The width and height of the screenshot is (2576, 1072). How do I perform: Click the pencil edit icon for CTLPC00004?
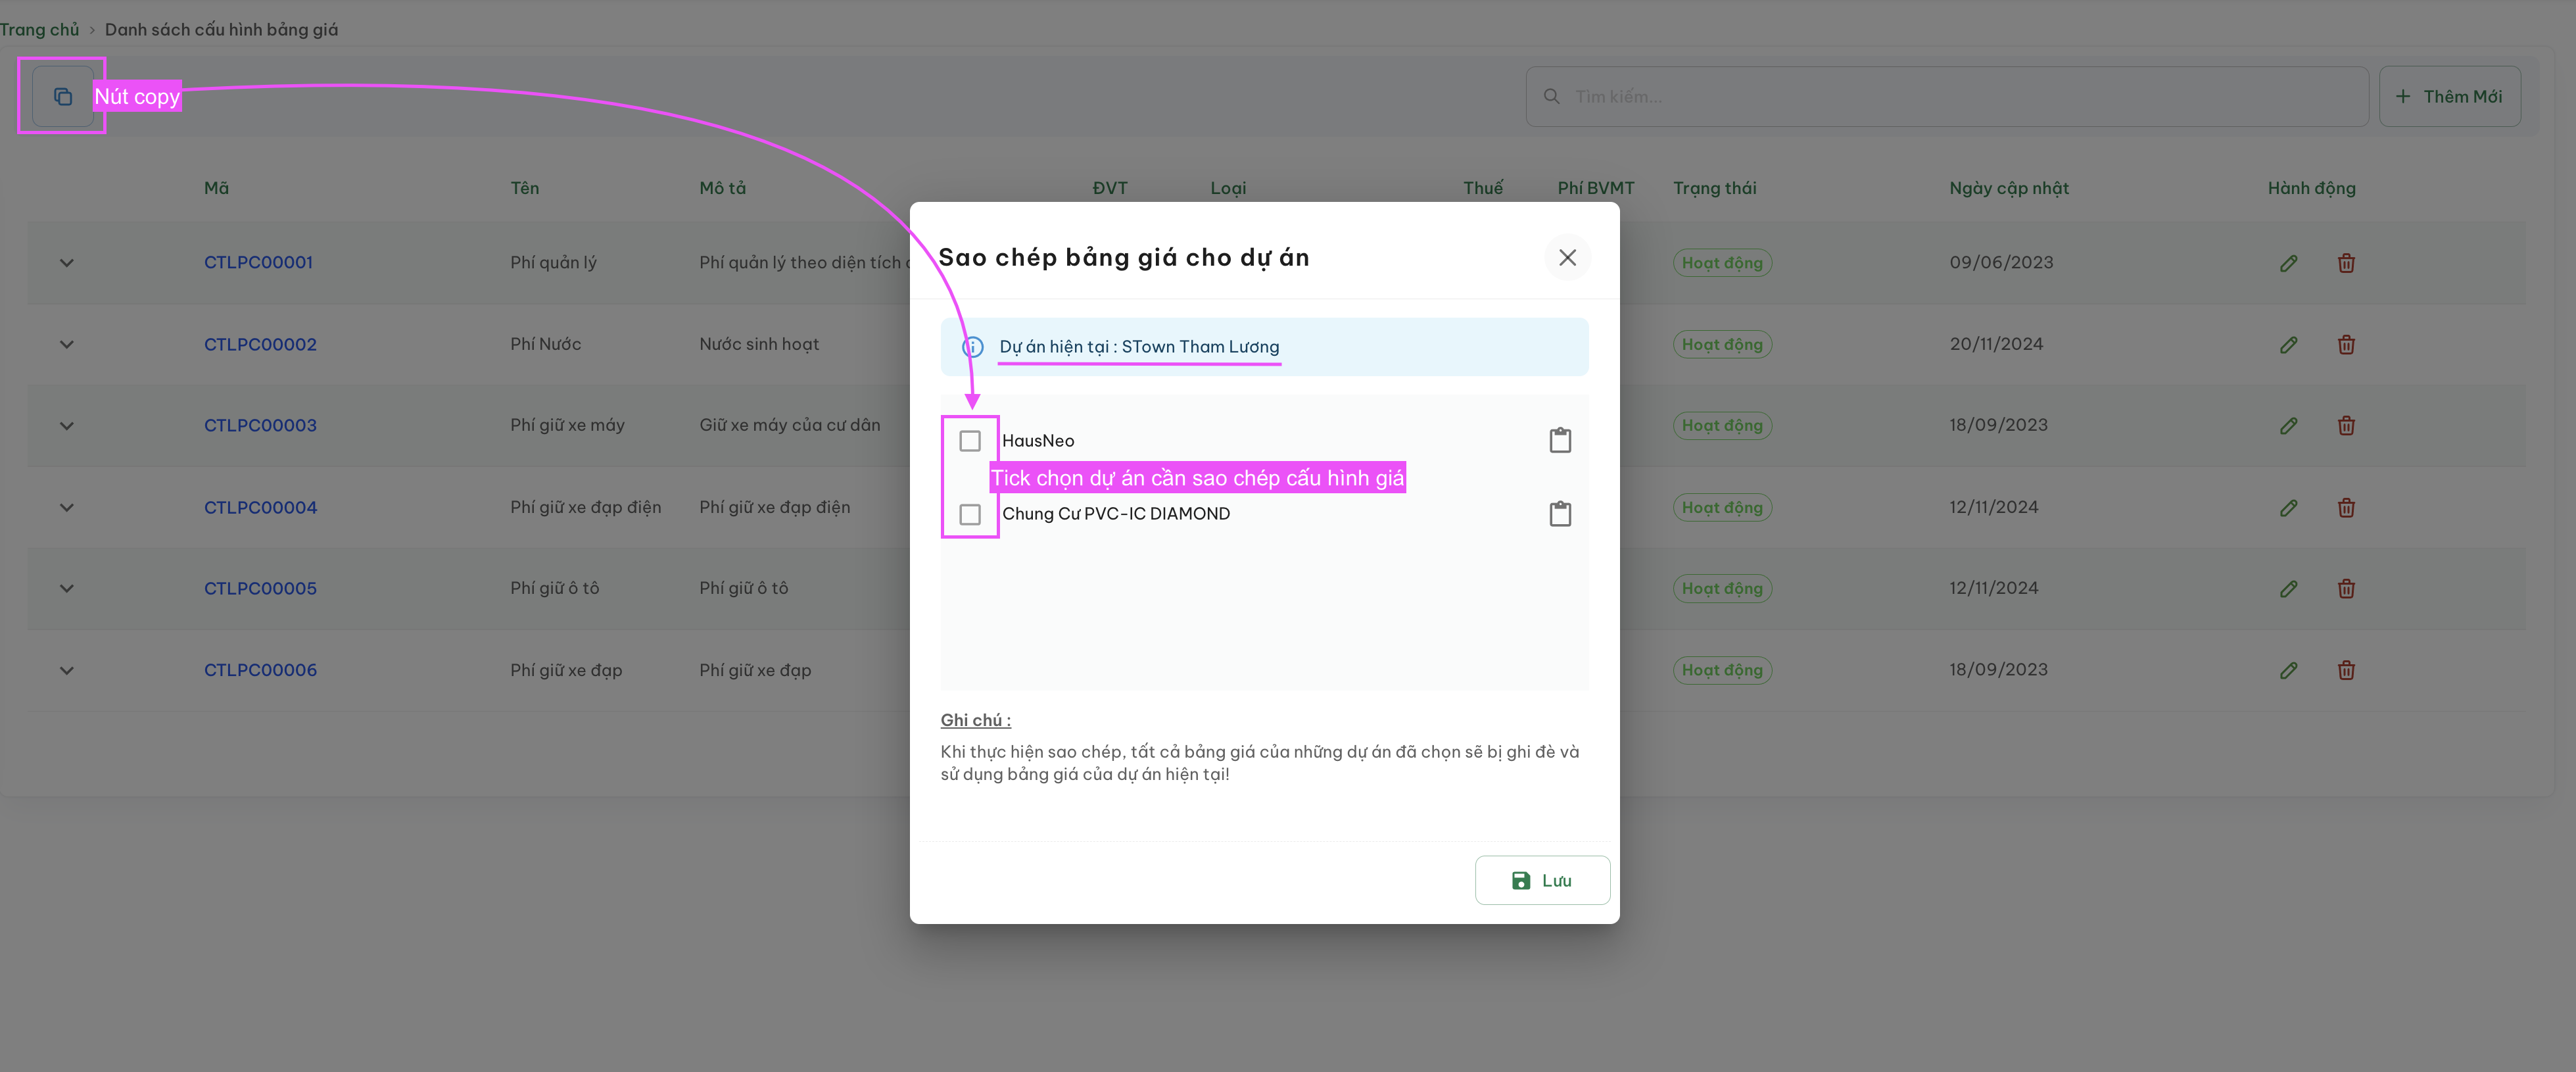pyautogui.click(x=2288, y=508)
